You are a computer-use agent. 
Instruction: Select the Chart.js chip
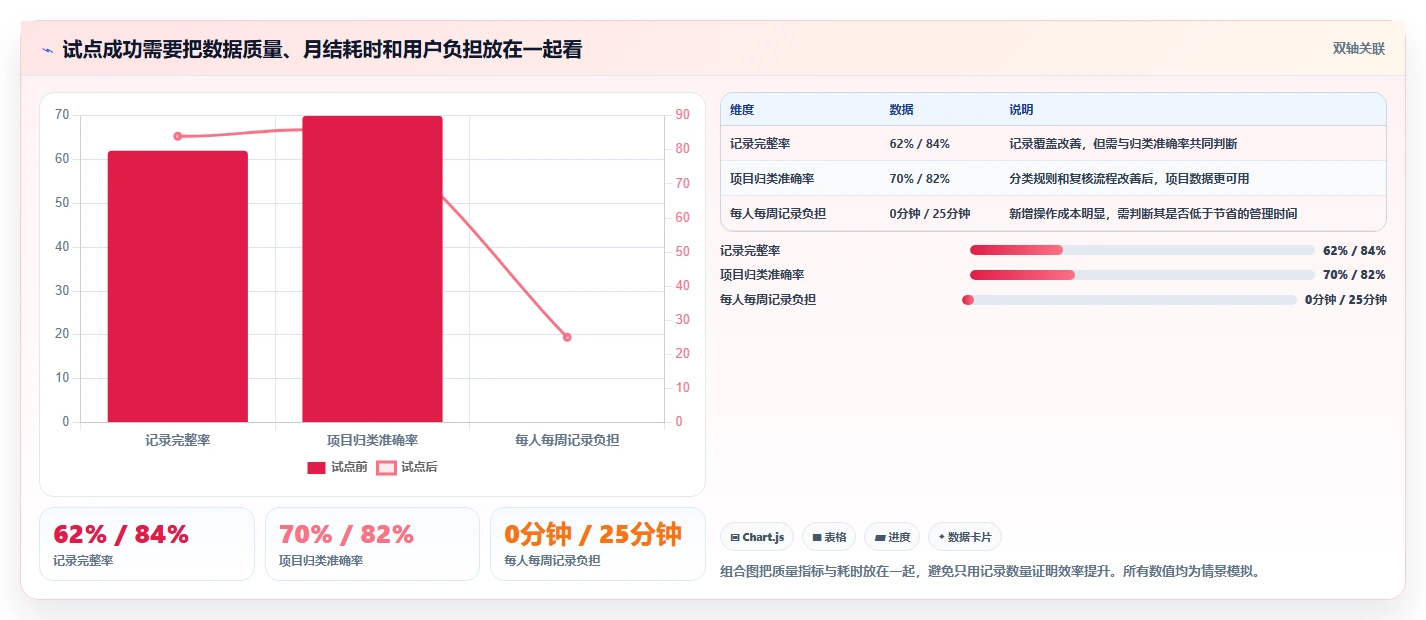[x=757, y=537]
